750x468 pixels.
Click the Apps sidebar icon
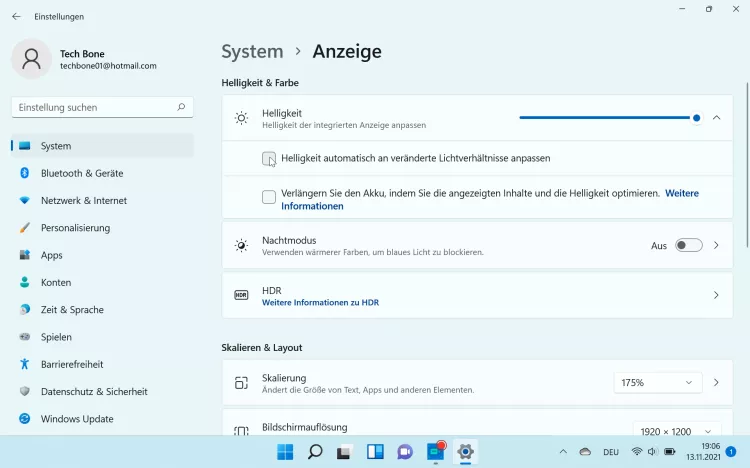24,255
